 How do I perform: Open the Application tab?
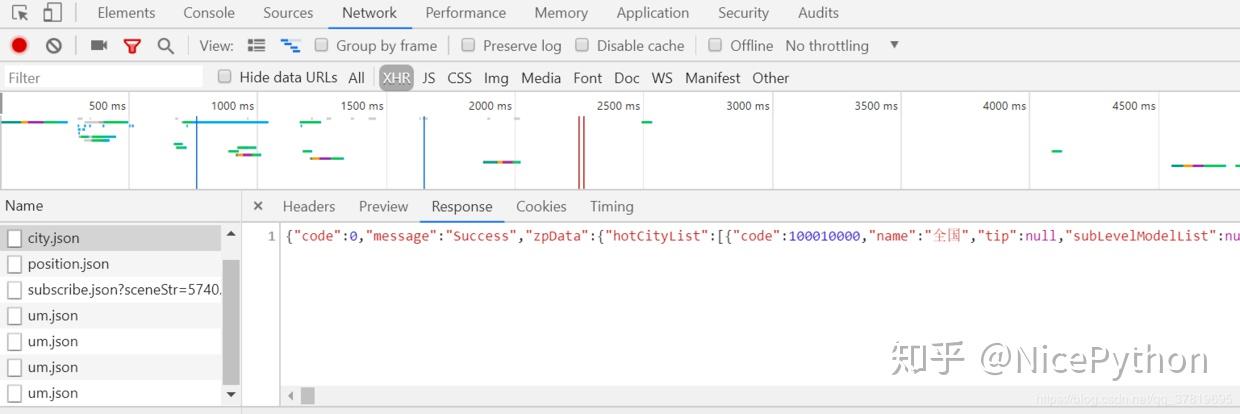coord(653,13)
